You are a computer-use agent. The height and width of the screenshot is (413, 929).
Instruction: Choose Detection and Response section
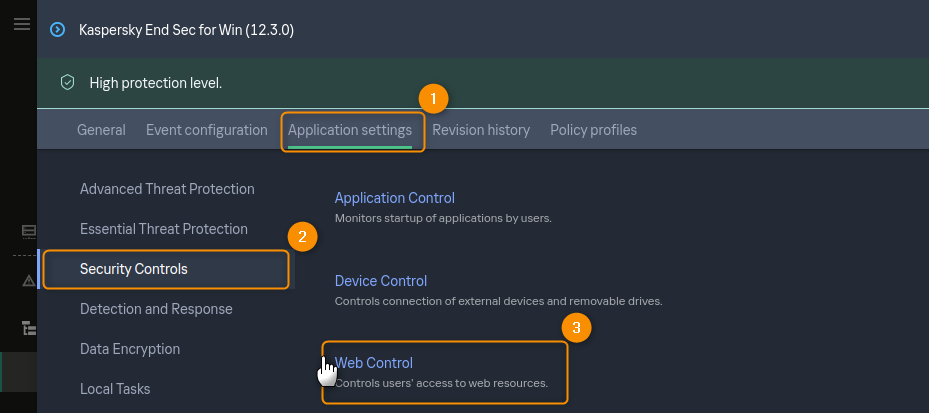(x=156, y=309)
